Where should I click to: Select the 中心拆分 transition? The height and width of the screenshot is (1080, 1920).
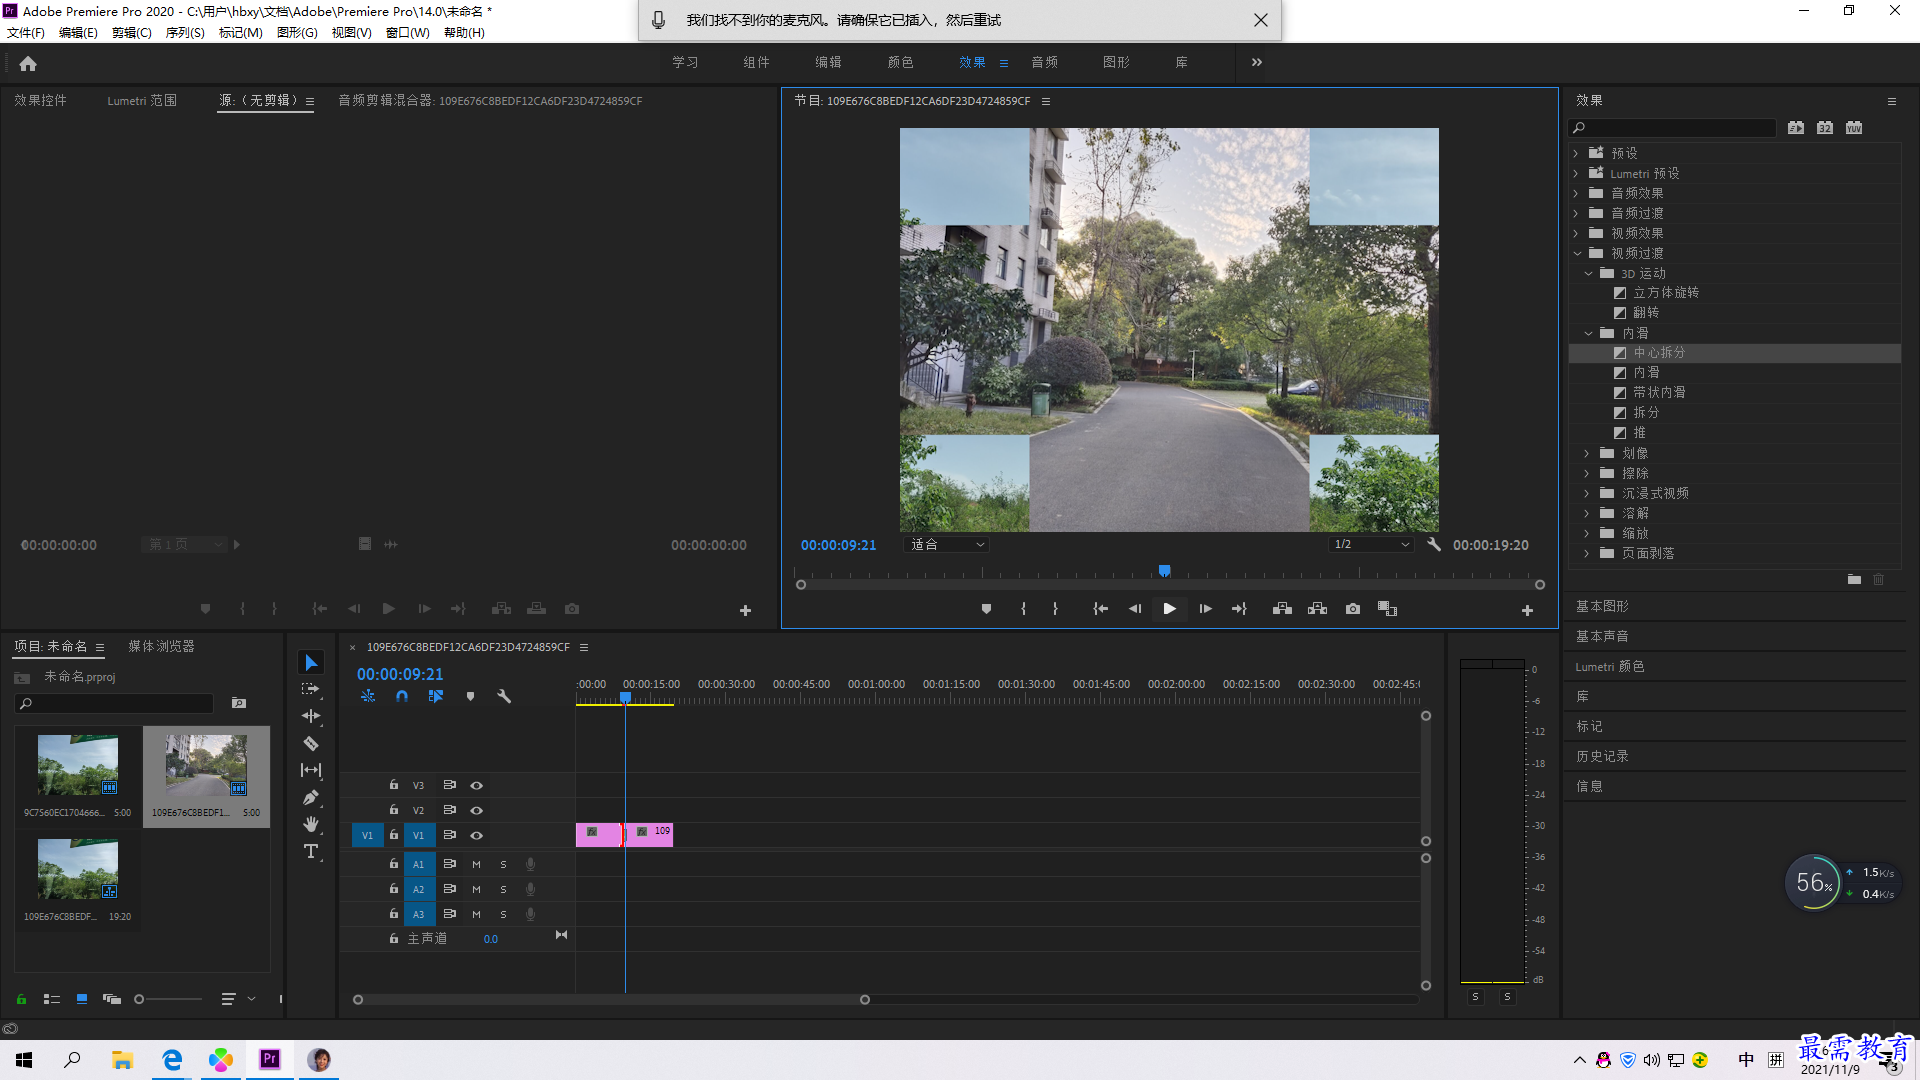tap(1660, 353)
